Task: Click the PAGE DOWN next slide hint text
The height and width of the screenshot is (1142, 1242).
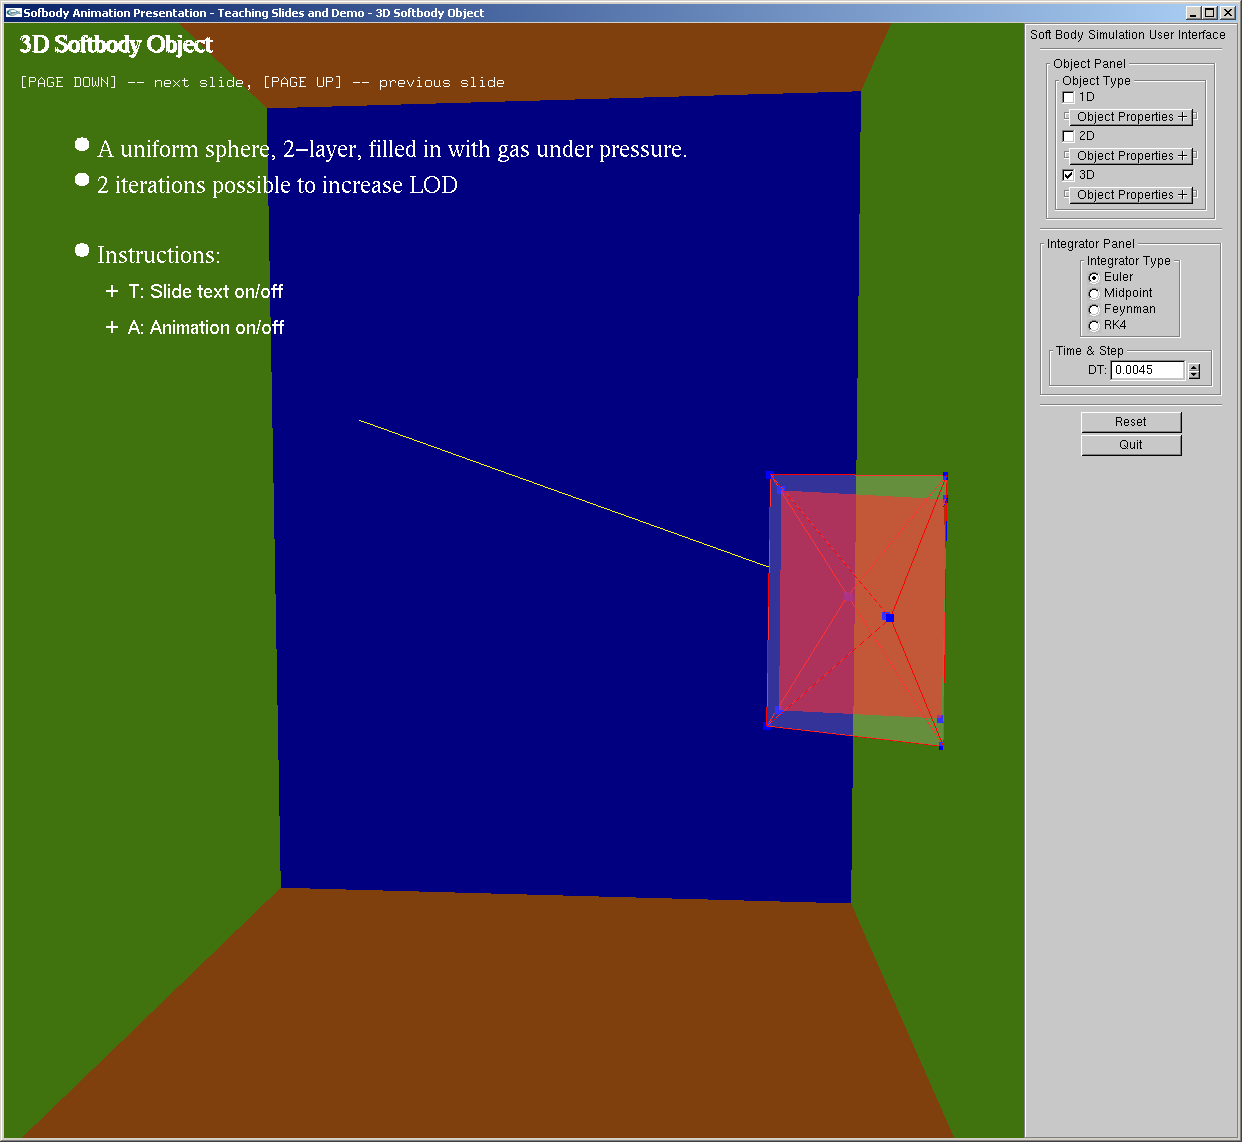Action: click(135, 82)
